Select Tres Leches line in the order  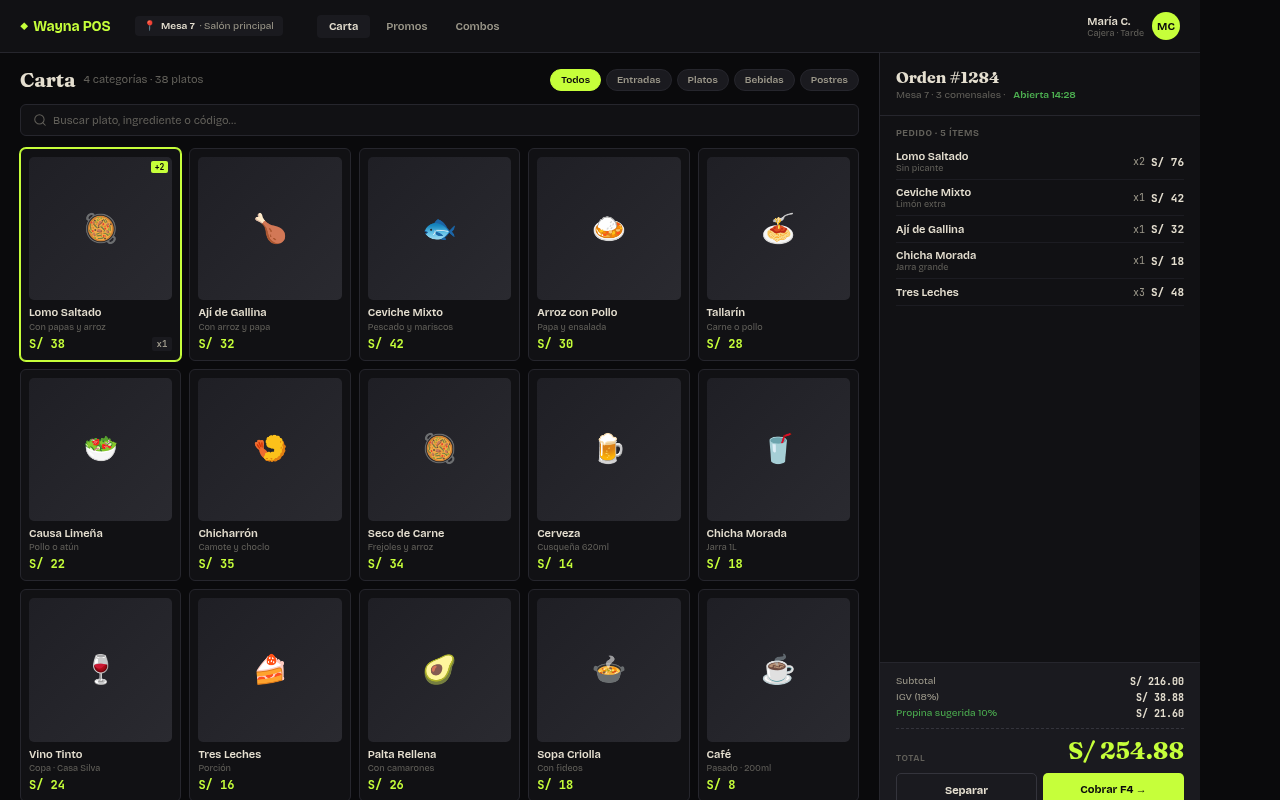(x=1040, y=292)
